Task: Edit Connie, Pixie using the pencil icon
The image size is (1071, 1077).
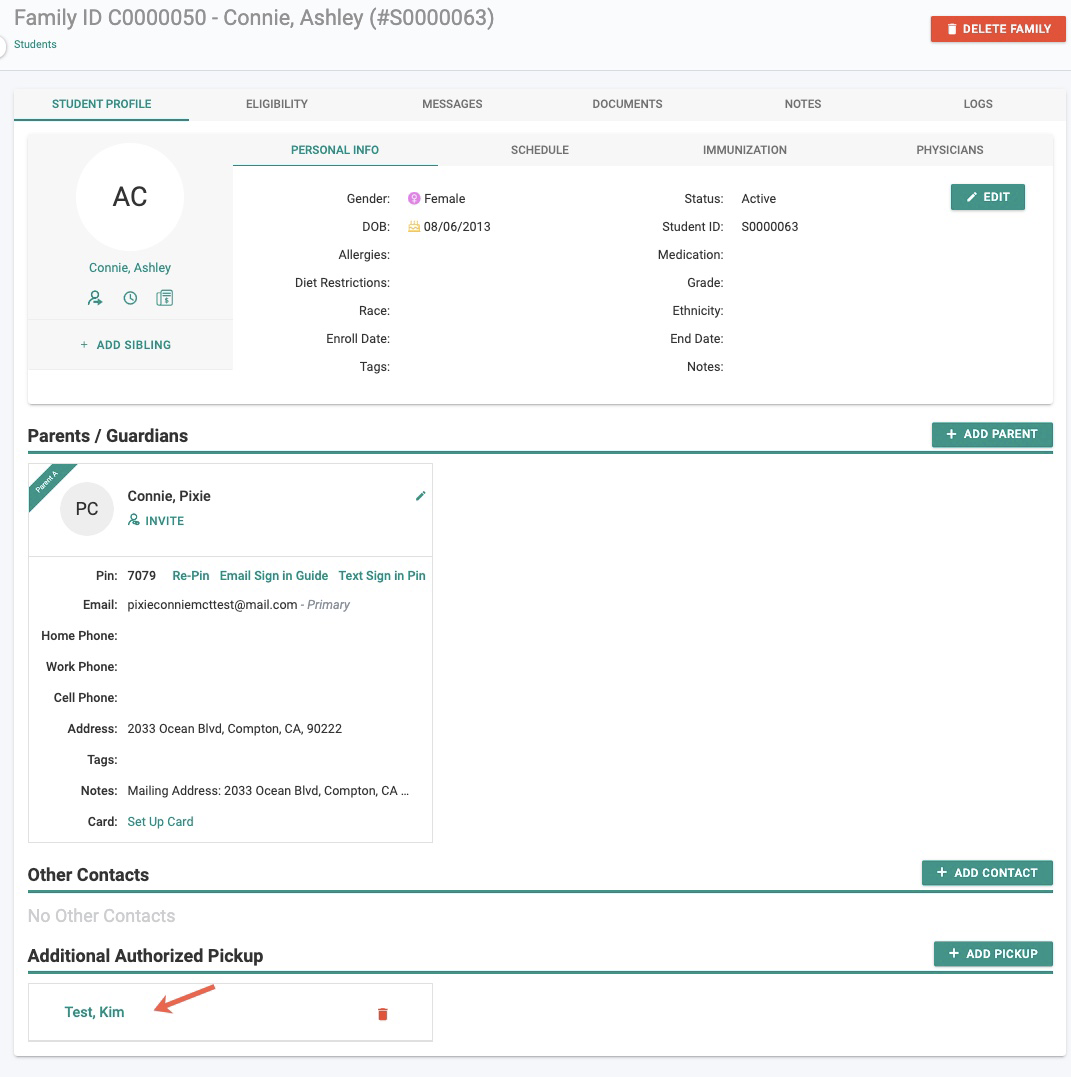Action: (x=420, y=495)
